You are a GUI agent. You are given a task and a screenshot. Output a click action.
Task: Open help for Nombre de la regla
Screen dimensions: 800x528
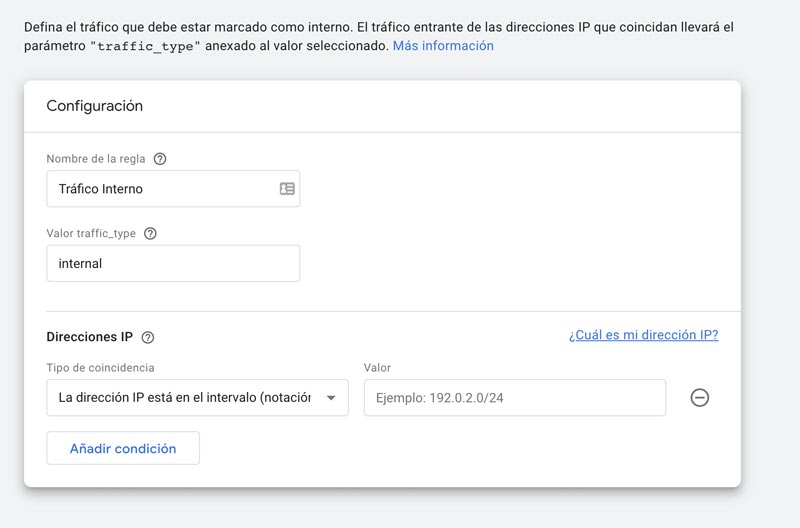coord(160,159)
